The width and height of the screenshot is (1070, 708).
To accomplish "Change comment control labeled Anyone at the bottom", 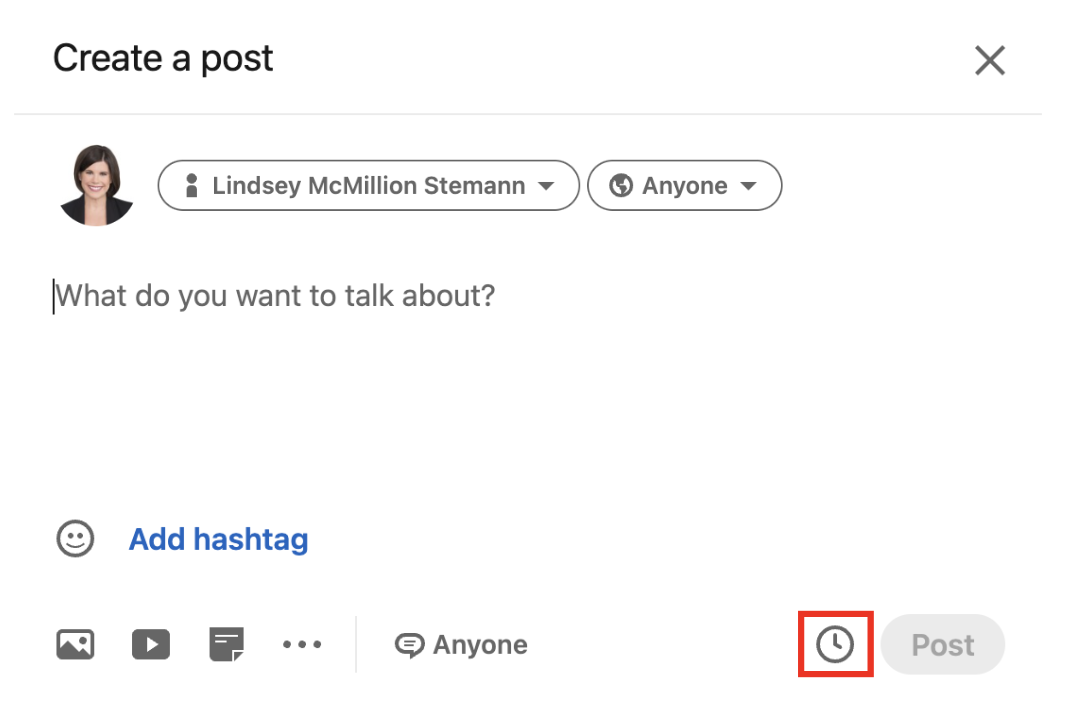I will 480,646.
